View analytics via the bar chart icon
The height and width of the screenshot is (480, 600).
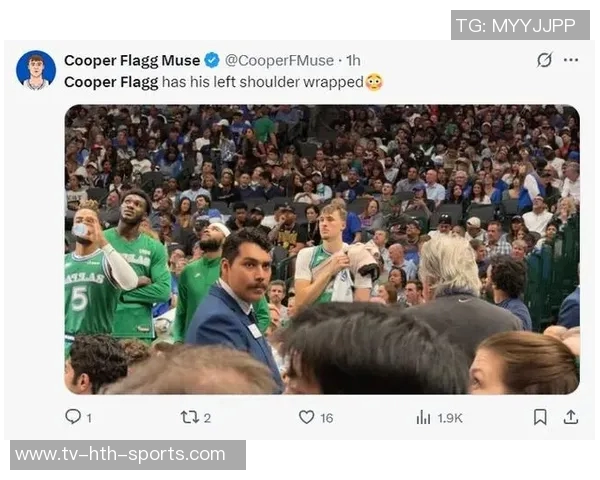423,417
